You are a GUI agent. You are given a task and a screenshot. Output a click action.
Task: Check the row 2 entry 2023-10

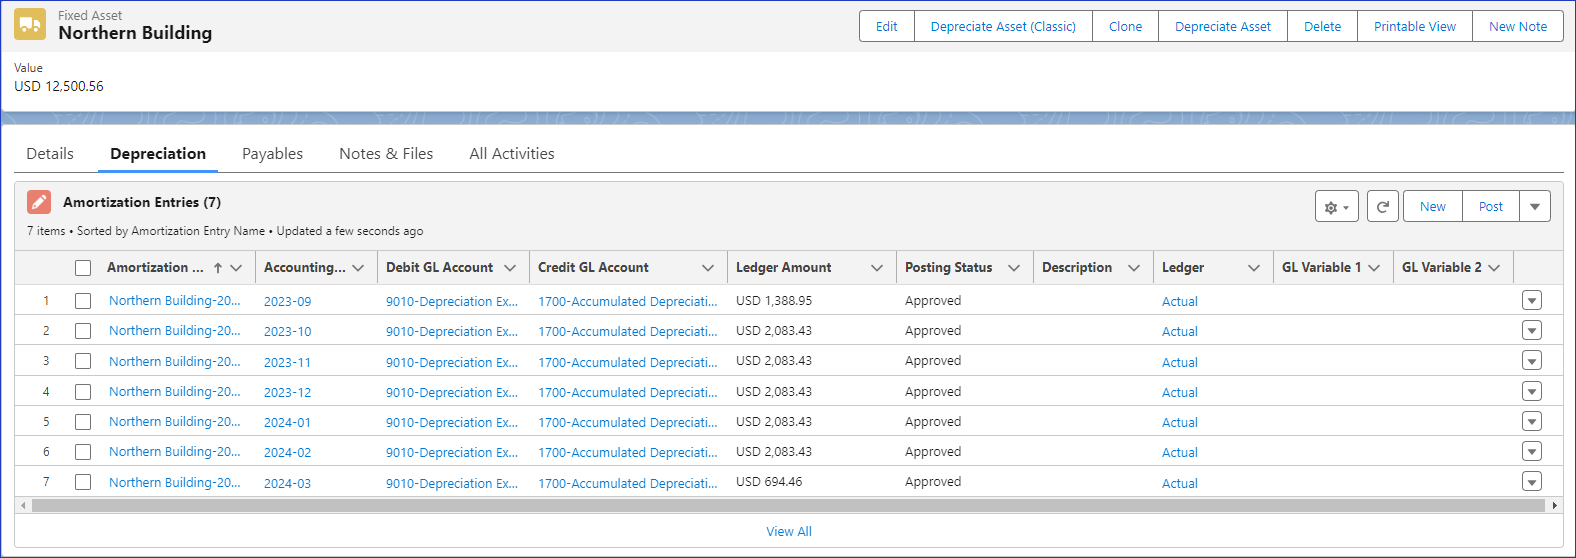click(x=83, y=331)
